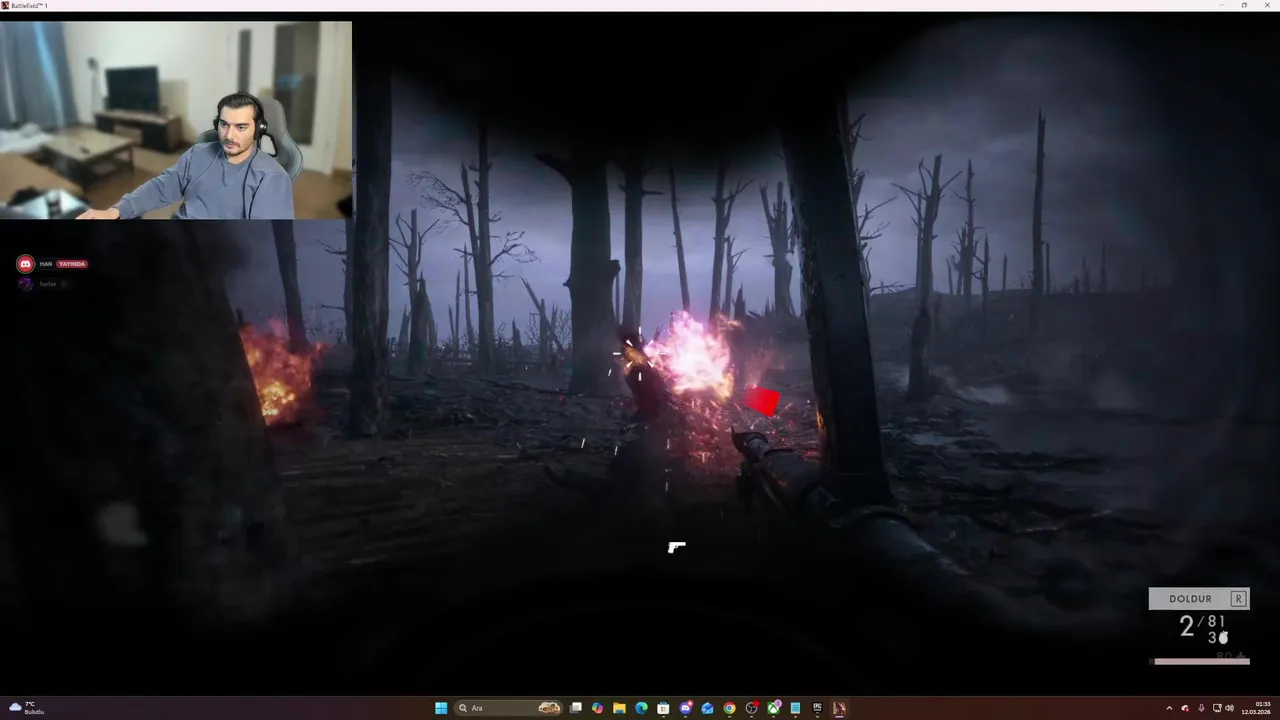Click the DOLDUR reload prompt
1280x720 pixels.
click(1199, 599)
